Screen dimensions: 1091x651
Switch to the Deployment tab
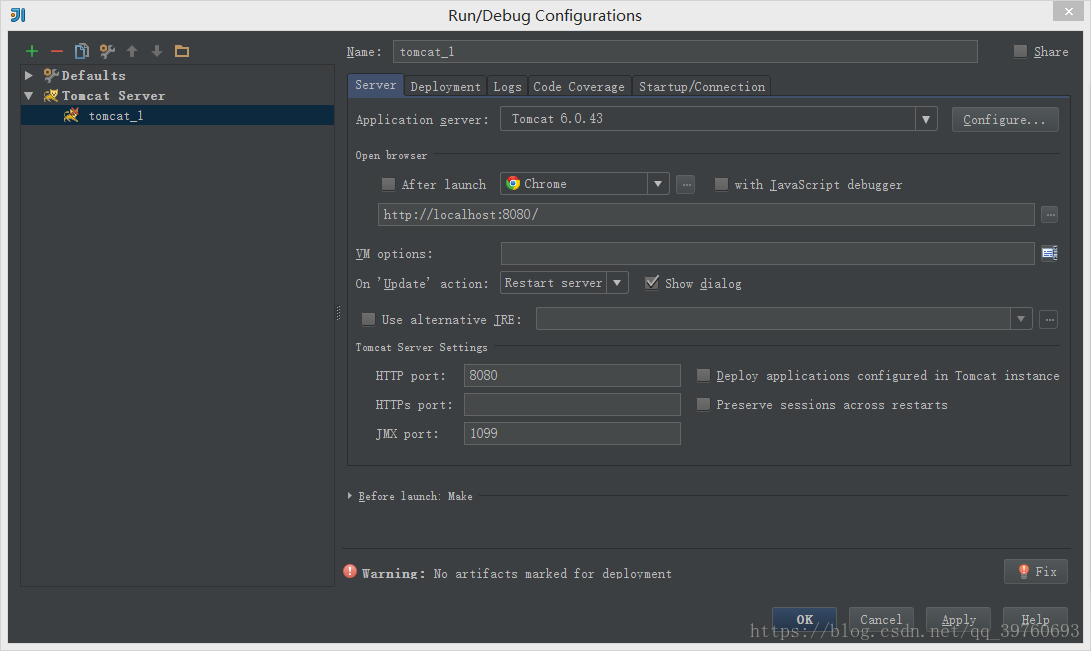[445, 86]
